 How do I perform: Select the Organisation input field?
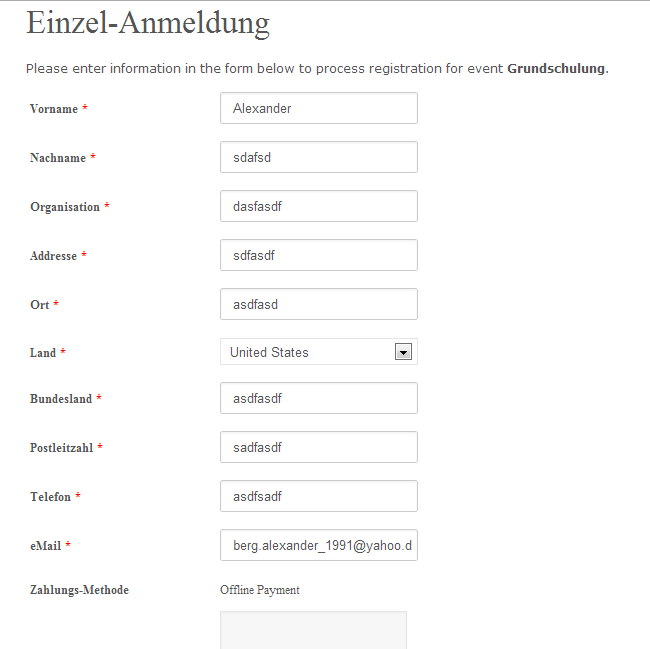click(x=319, y=206)
